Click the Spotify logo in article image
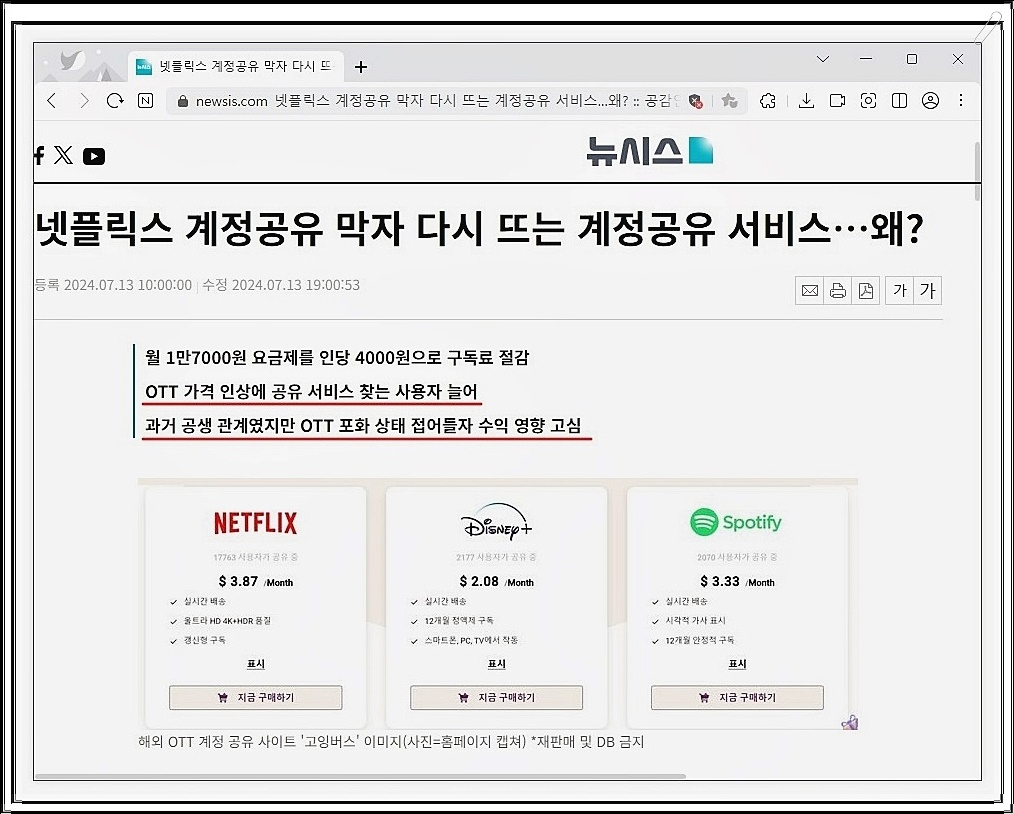Image resolution: width=1014 pixels, height=814 pixels. point(736,522)
